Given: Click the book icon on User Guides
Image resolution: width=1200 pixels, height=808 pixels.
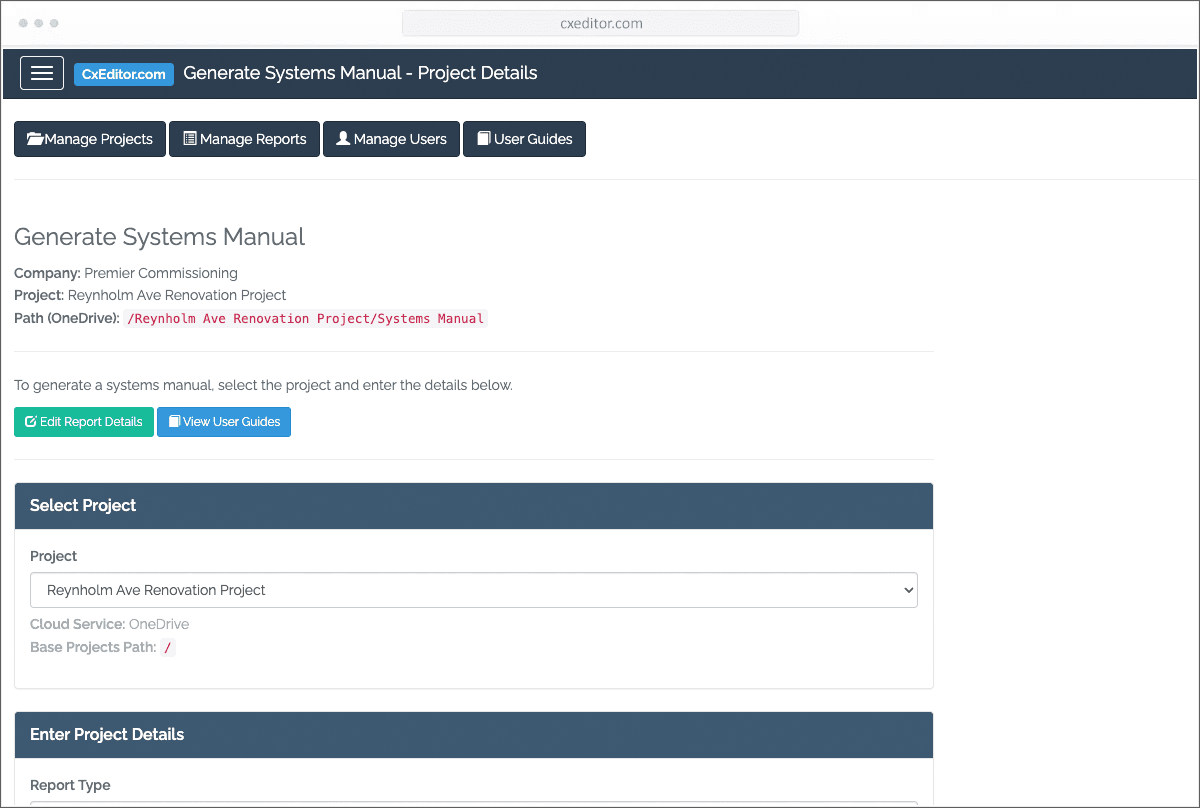Looking at the screenshot, I should [483, 139].
